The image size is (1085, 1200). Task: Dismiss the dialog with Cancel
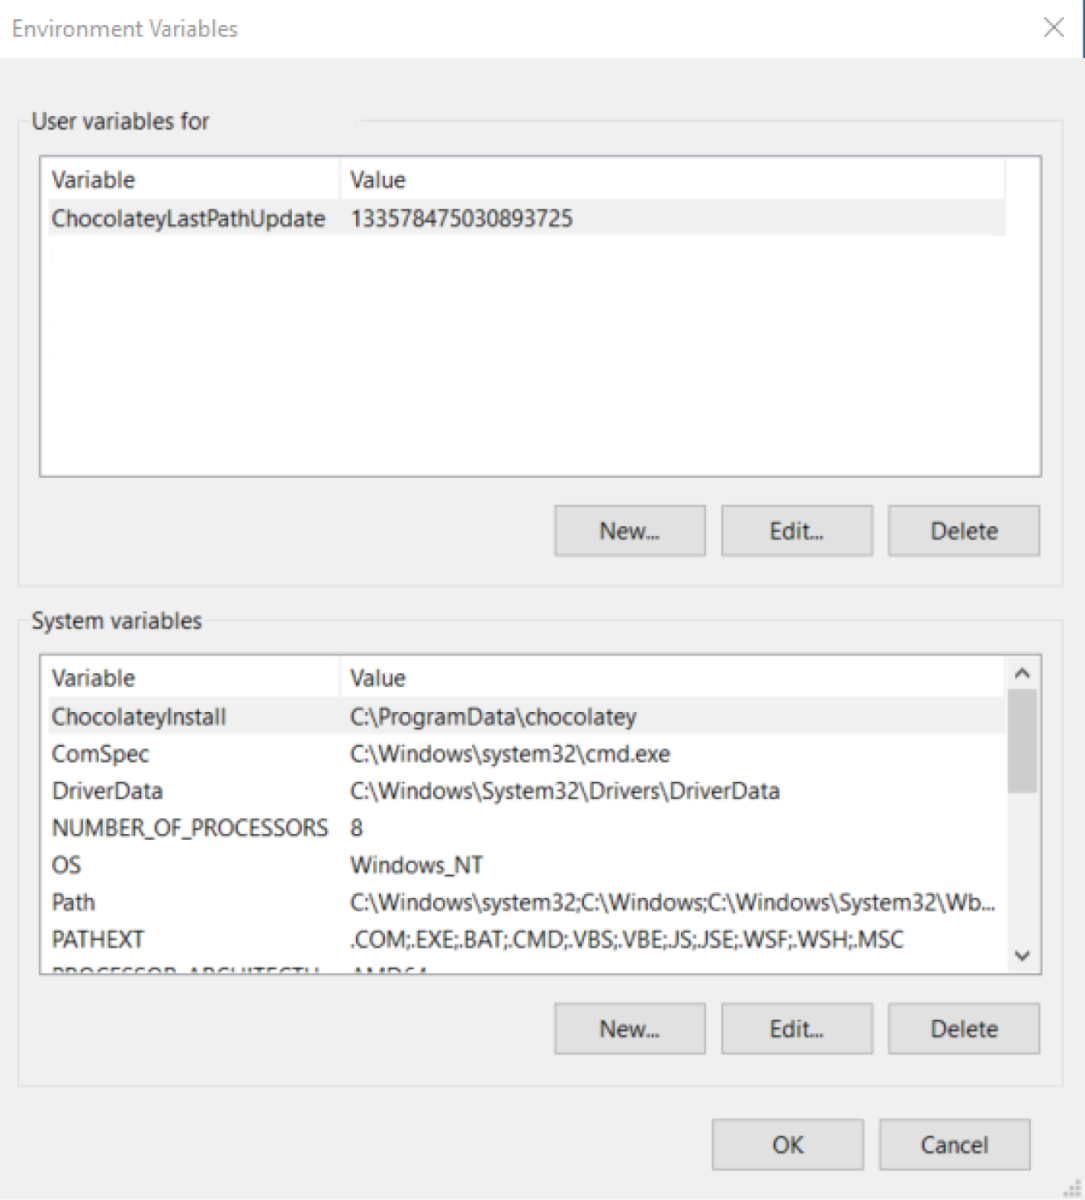[954, 1144]
